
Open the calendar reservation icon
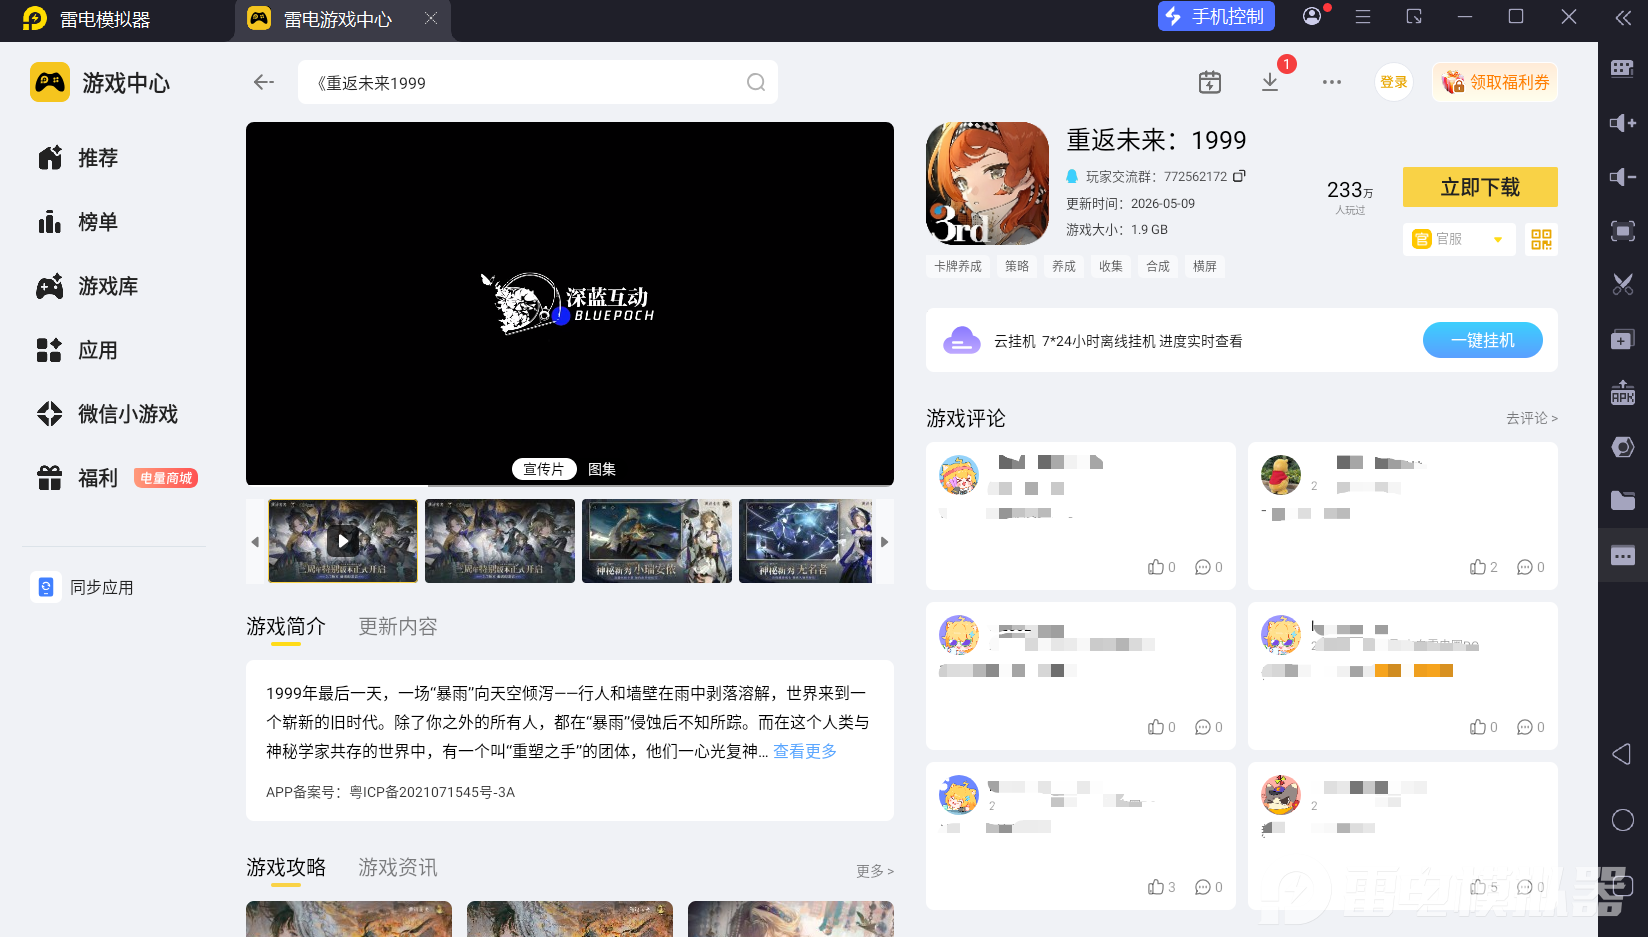pyautogui.click(x=1210, y=82)
